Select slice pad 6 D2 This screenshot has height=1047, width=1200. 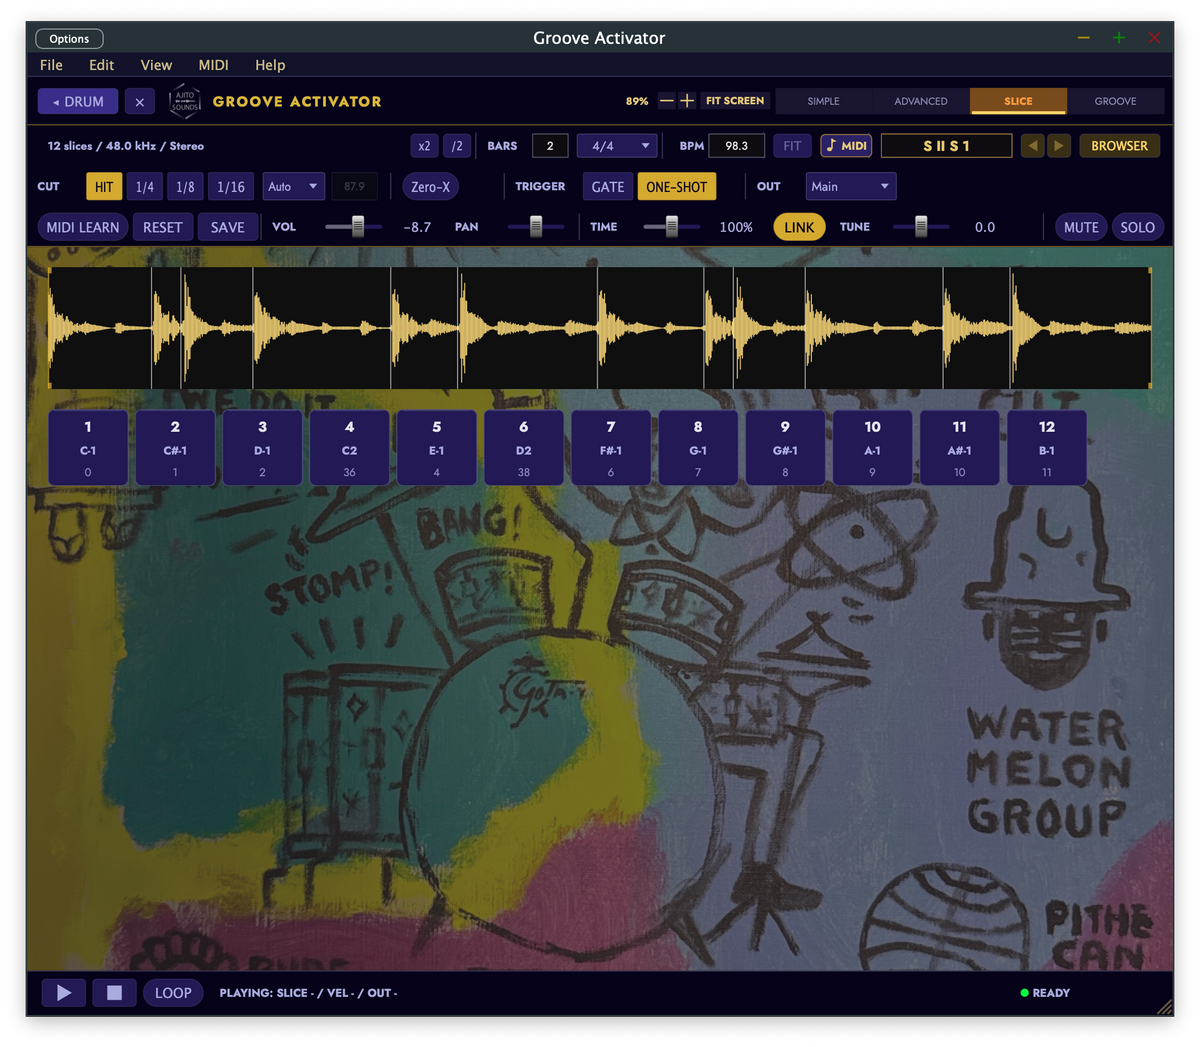coord(523,448)
